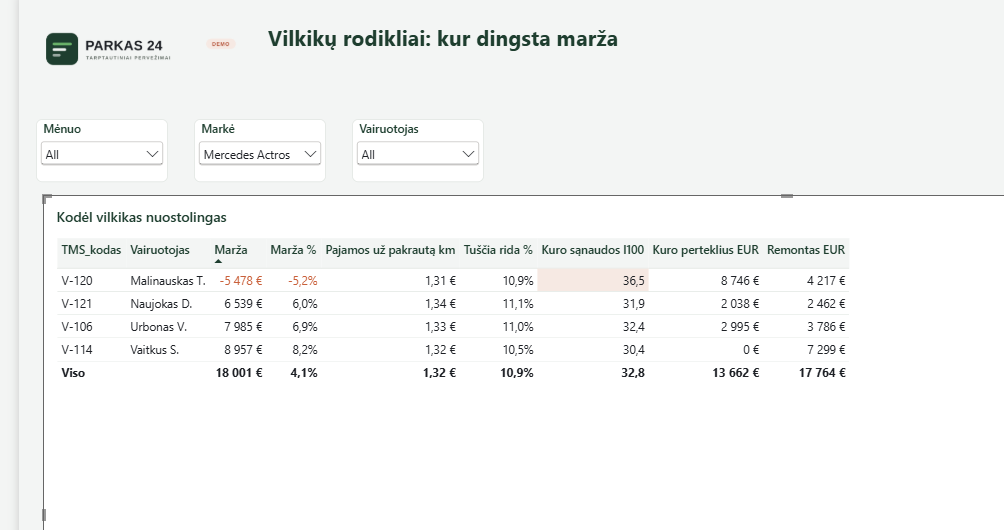Select the V-121 row code cell
Image resolution: width=1004 pixels, height=530 pixels.
pos(77,303)
